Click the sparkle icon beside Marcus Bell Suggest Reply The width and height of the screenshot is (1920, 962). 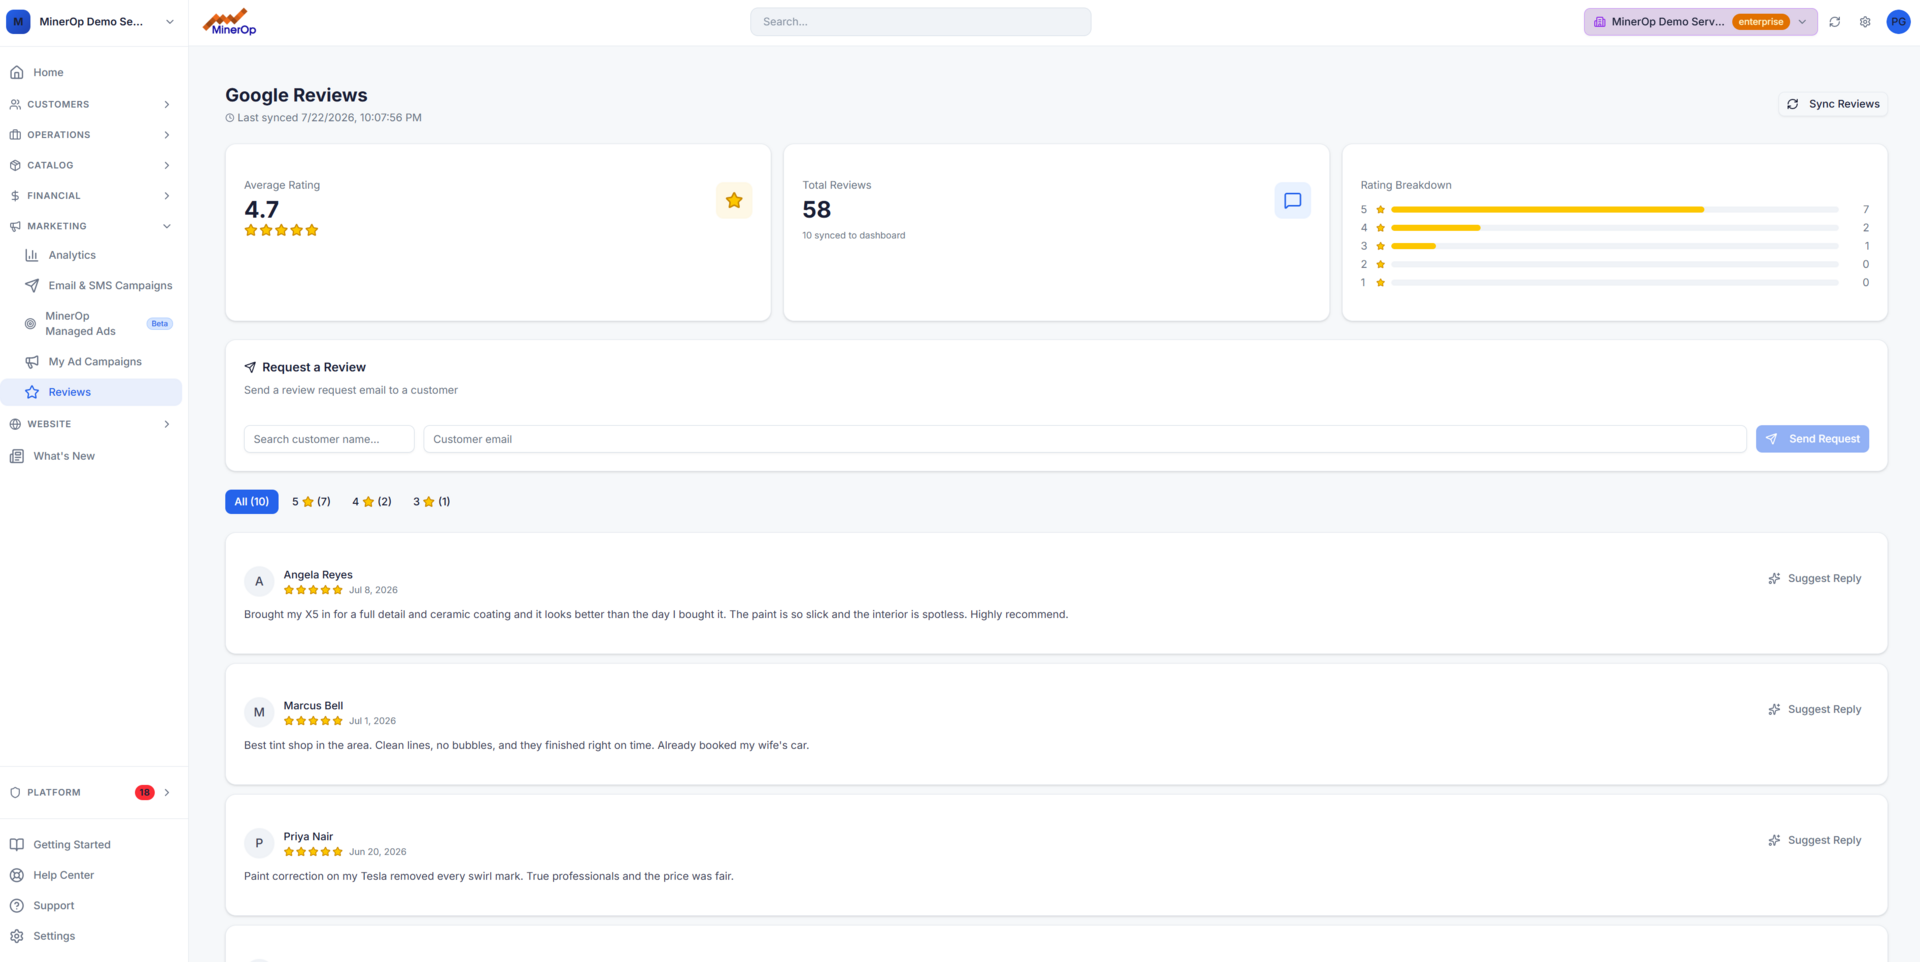[1774, 710]
